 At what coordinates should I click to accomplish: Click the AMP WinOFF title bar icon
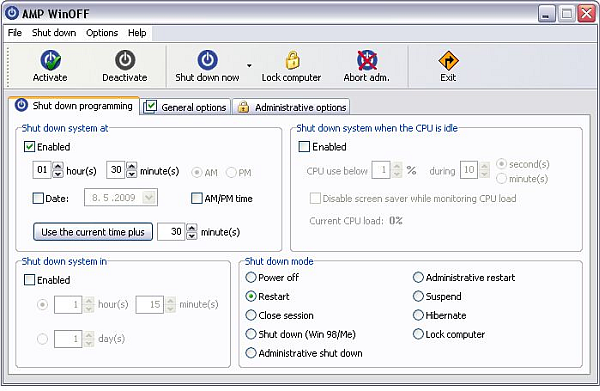click(x=12, y=13)
